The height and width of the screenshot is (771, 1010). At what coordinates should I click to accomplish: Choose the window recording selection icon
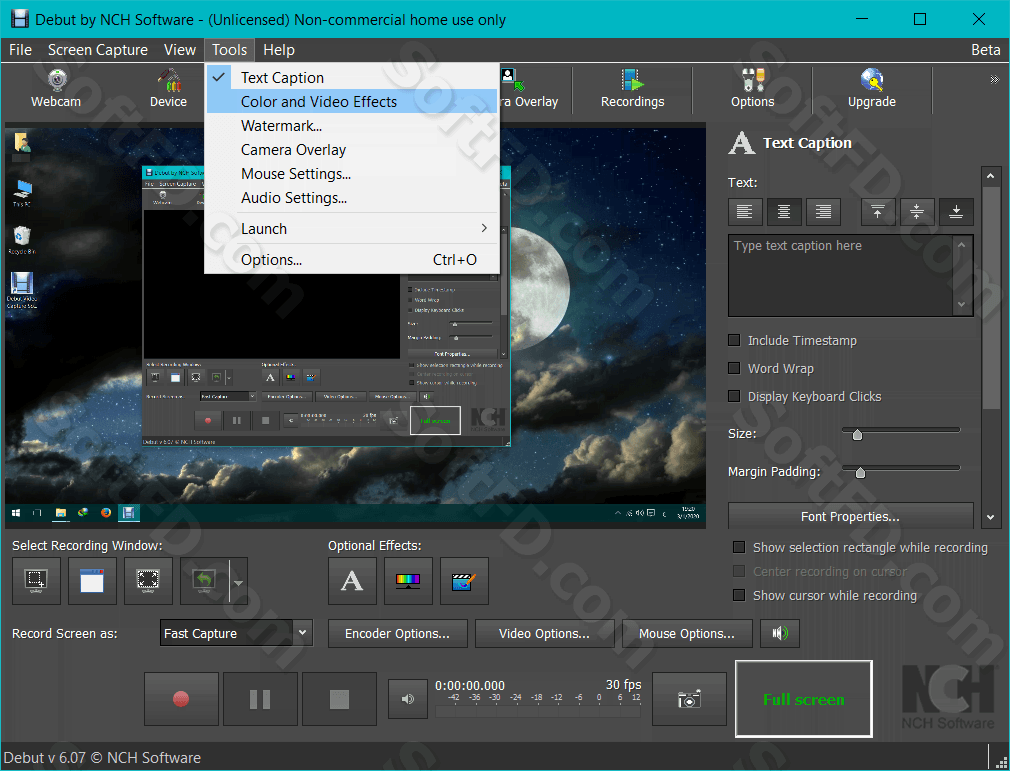[x=92, y=581]
